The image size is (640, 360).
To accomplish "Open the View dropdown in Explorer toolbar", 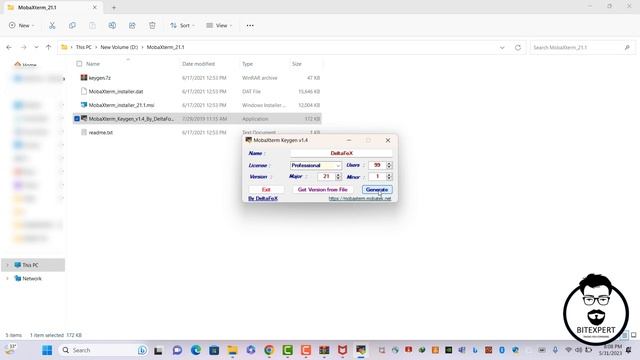I will (x=219, y=25).
